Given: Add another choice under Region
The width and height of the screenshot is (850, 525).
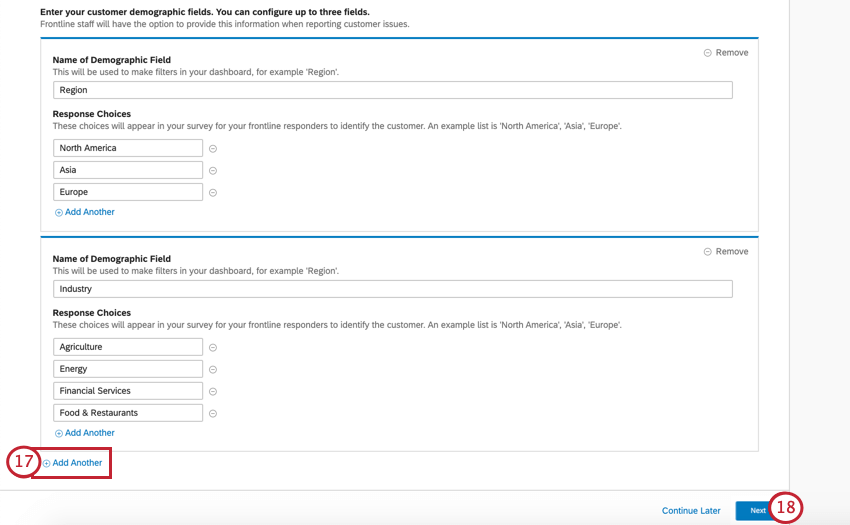Looking at the screenshot, I should coord(85,212).
